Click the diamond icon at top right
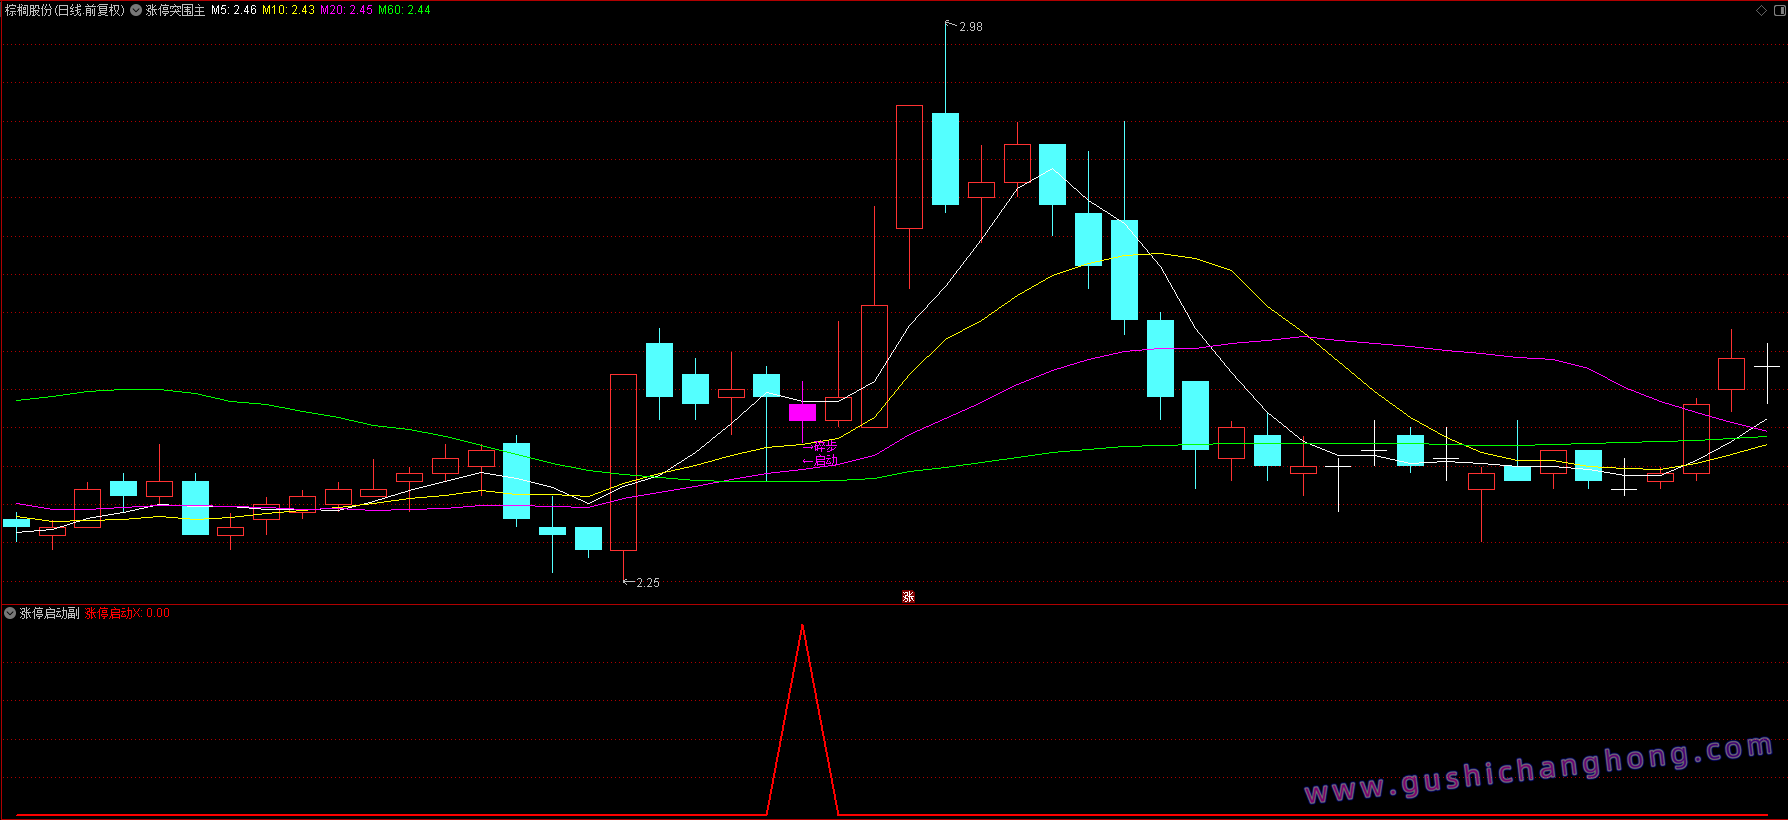 tap(1761, 10)
